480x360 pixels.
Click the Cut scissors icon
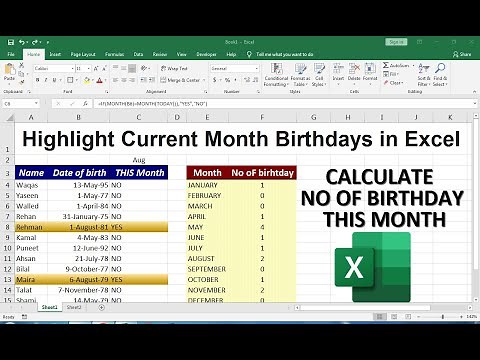(21, 65)
